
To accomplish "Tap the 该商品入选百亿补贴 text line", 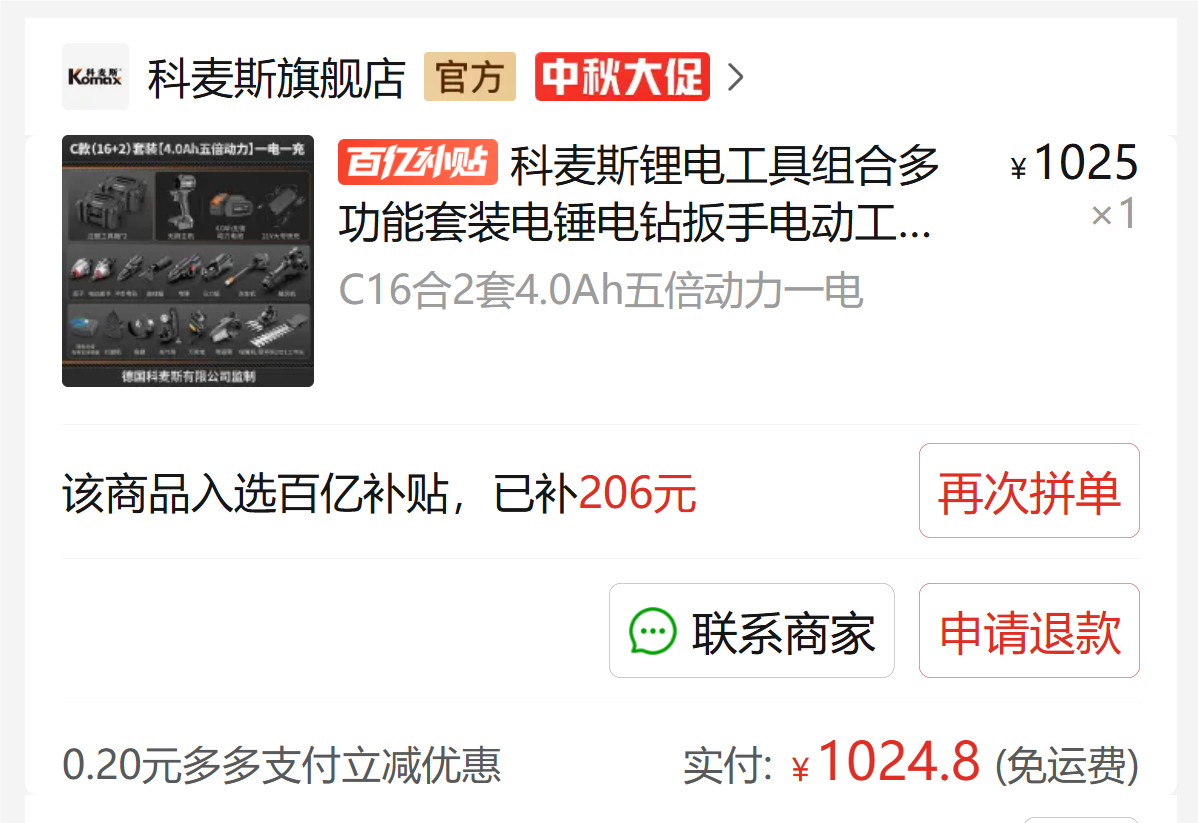I will click(379, 494).
